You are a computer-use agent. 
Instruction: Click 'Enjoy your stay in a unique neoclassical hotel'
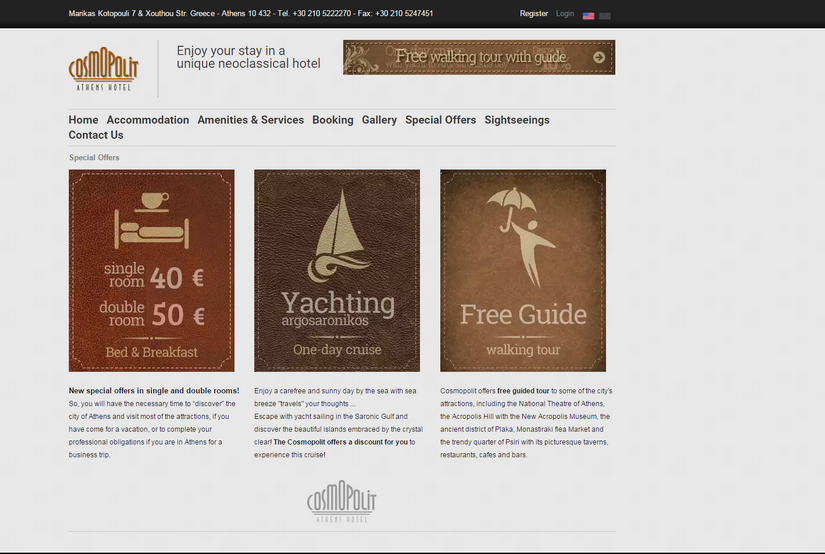click(x=248, y=57)
